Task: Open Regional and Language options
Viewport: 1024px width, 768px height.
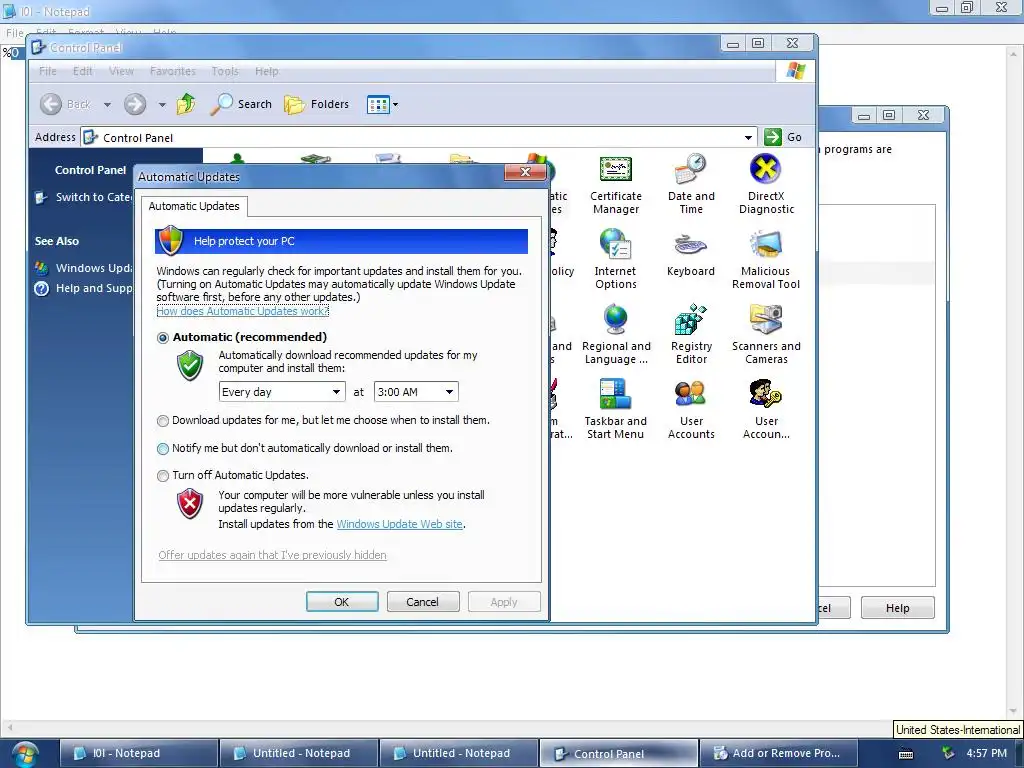Action: tap(615, 334)
